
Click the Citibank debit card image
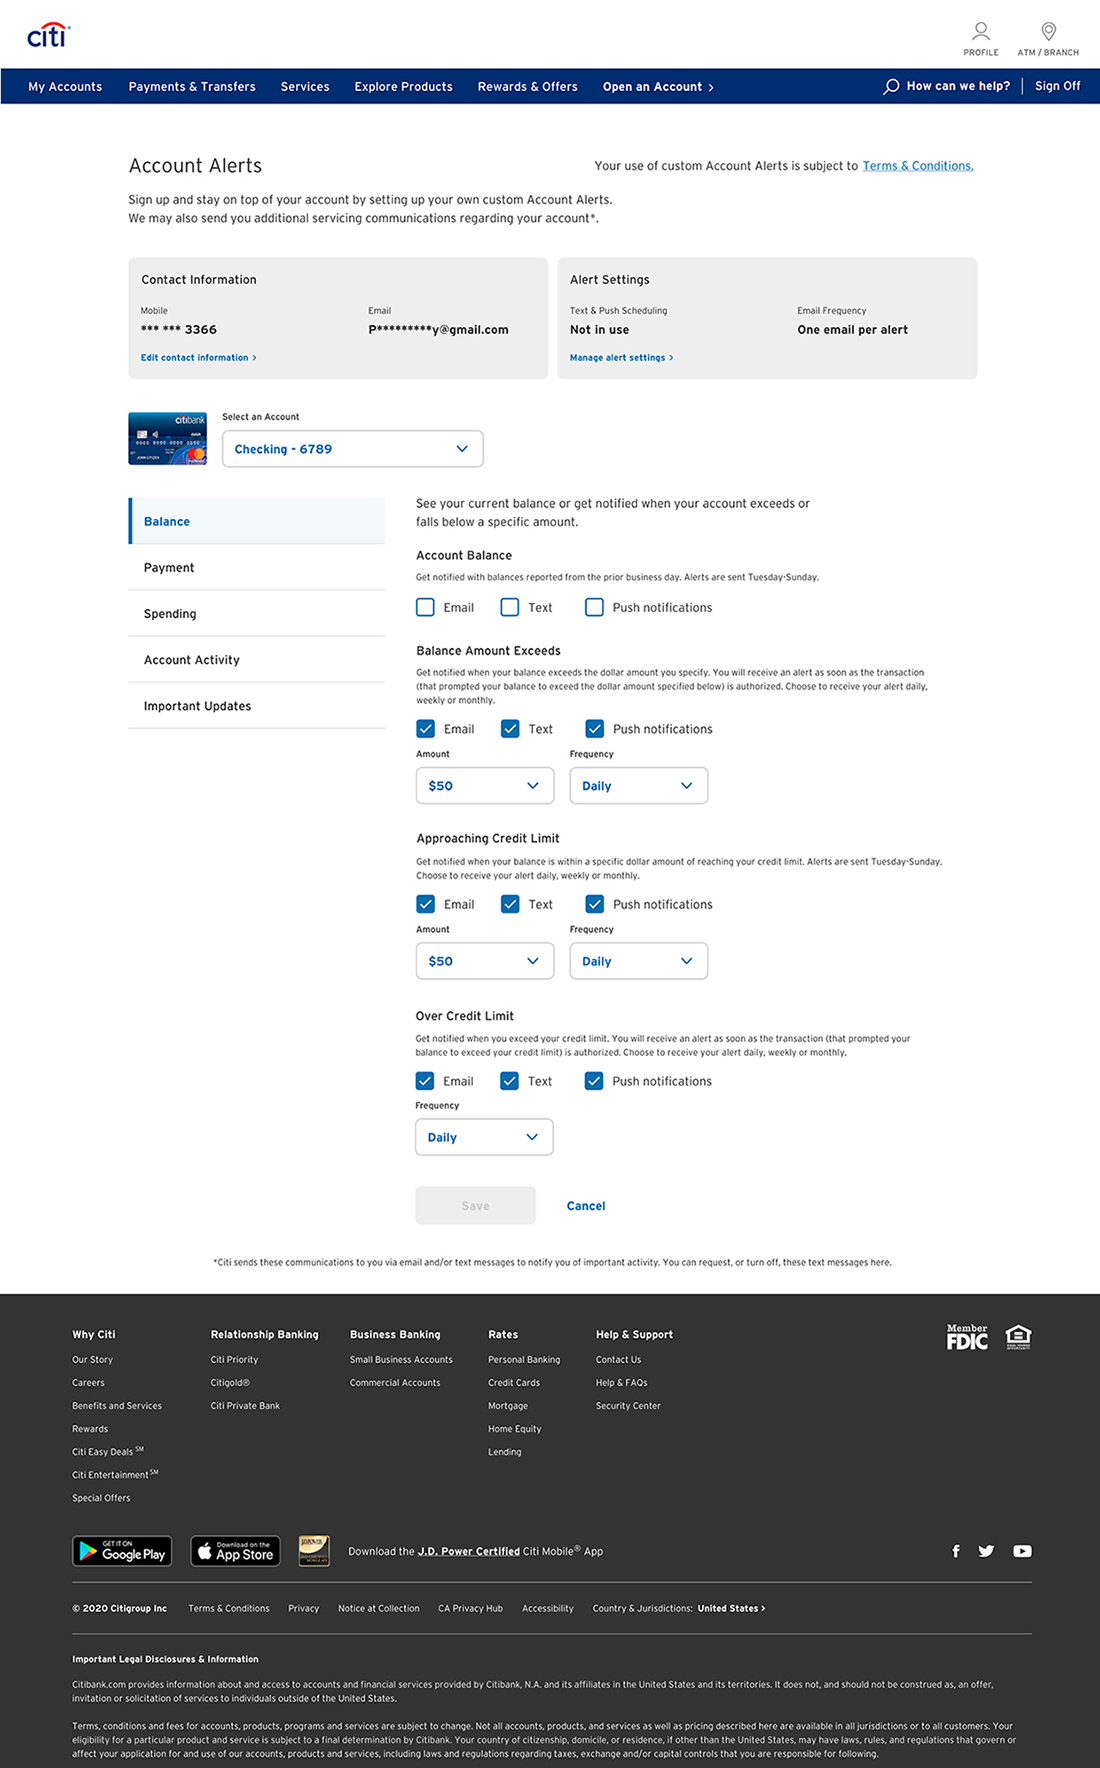coord(167,439)
